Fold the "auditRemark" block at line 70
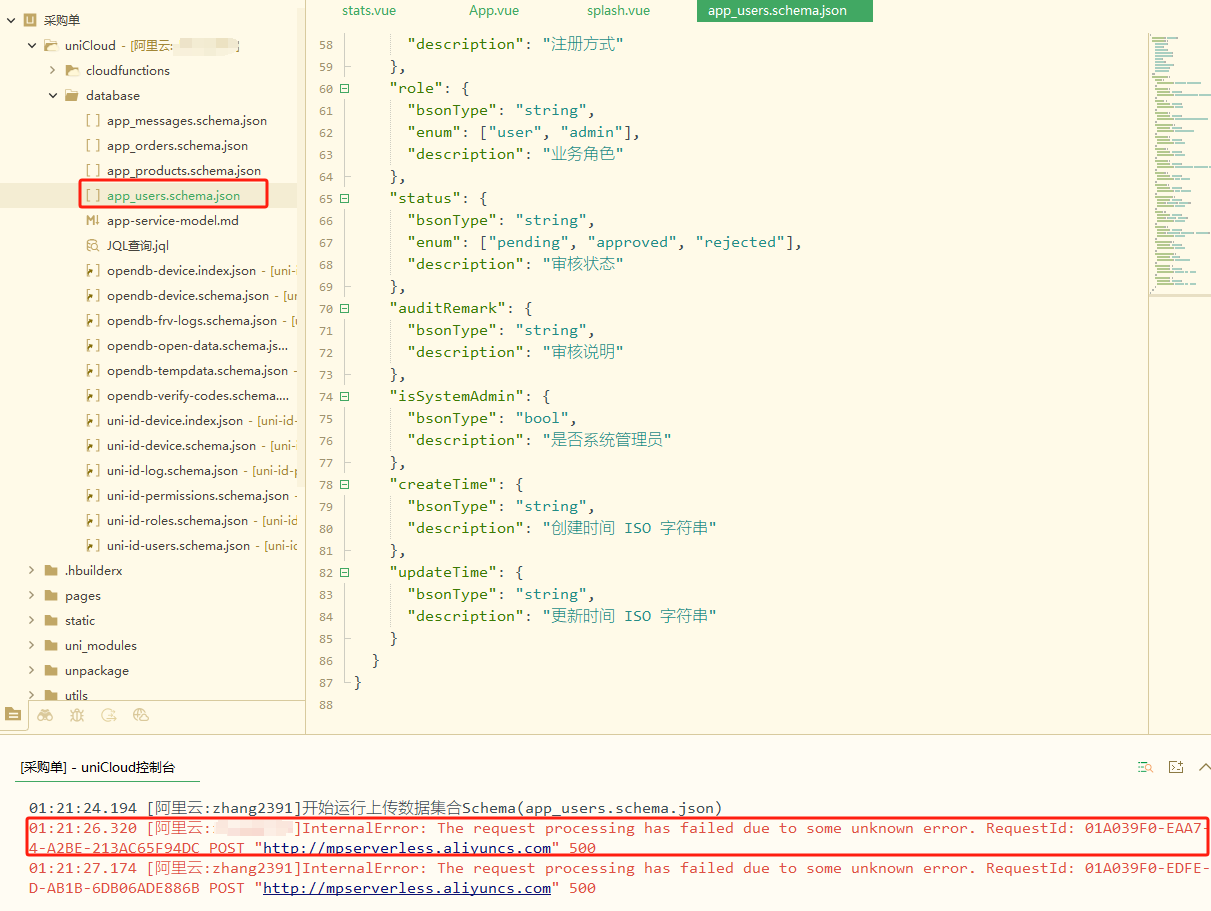This screenshot has height=911, width=1211. click(345, 308)
